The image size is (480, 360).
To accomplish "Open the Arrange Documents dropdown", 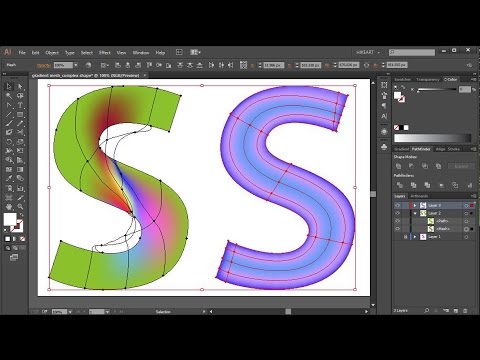I will 196,52.
